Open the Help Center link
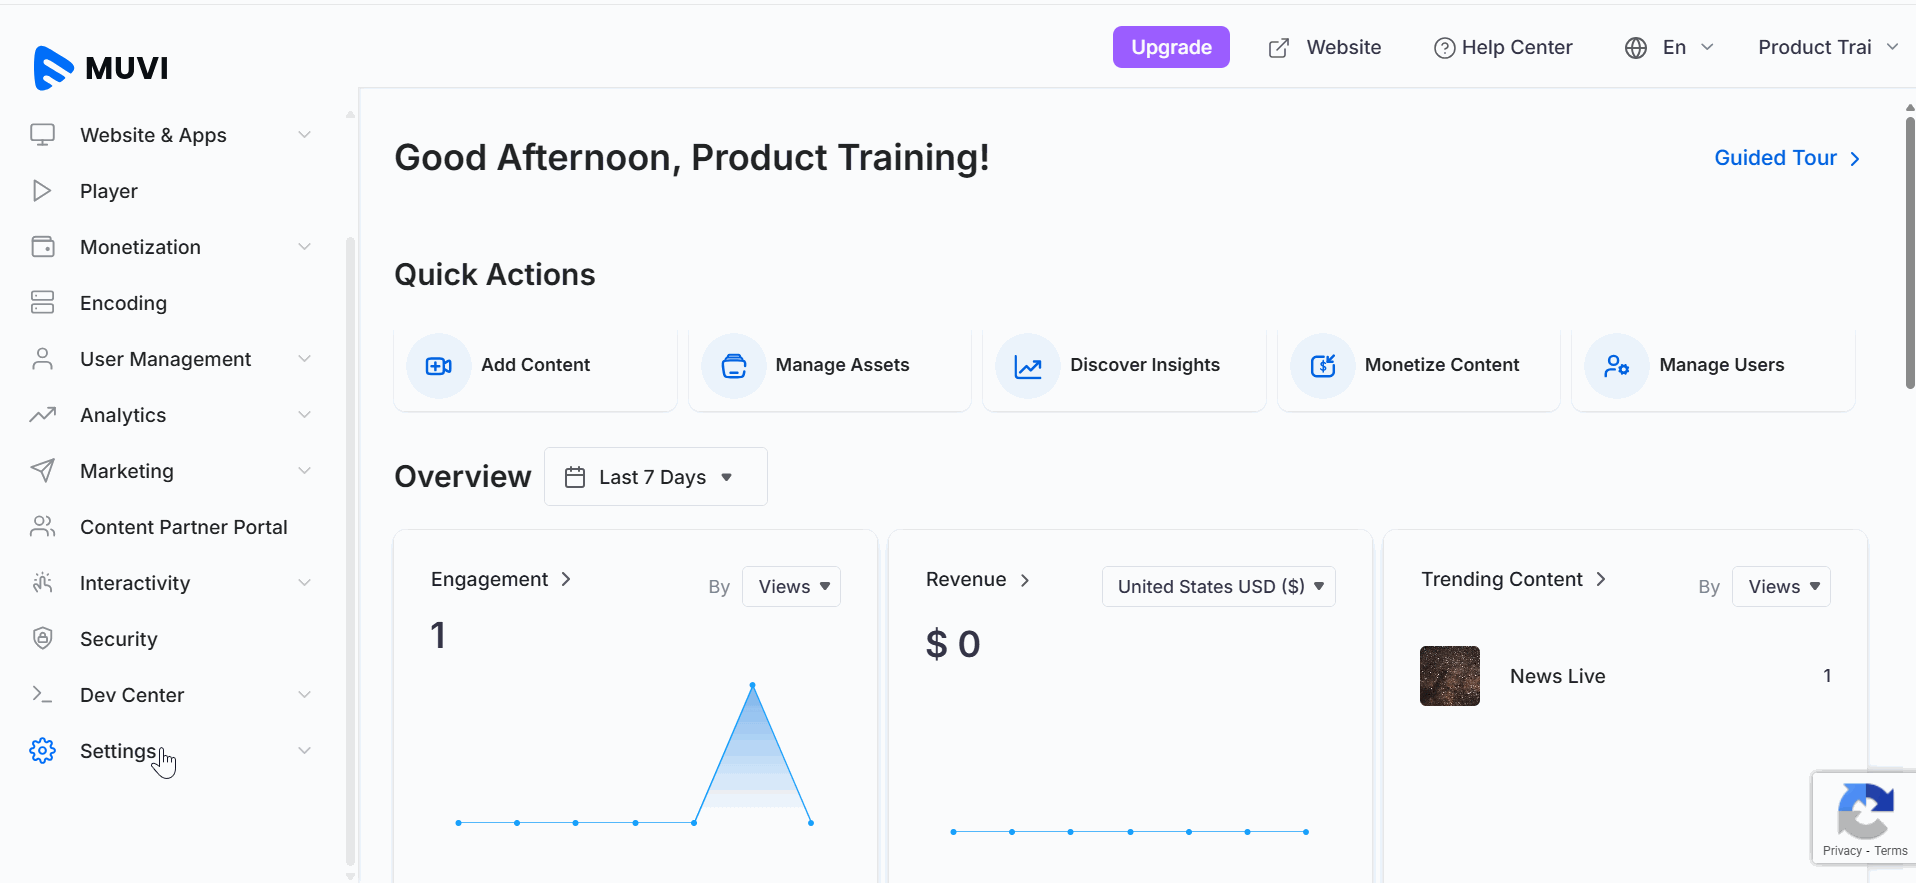The image size is (1916, 883). [1503, 47]
